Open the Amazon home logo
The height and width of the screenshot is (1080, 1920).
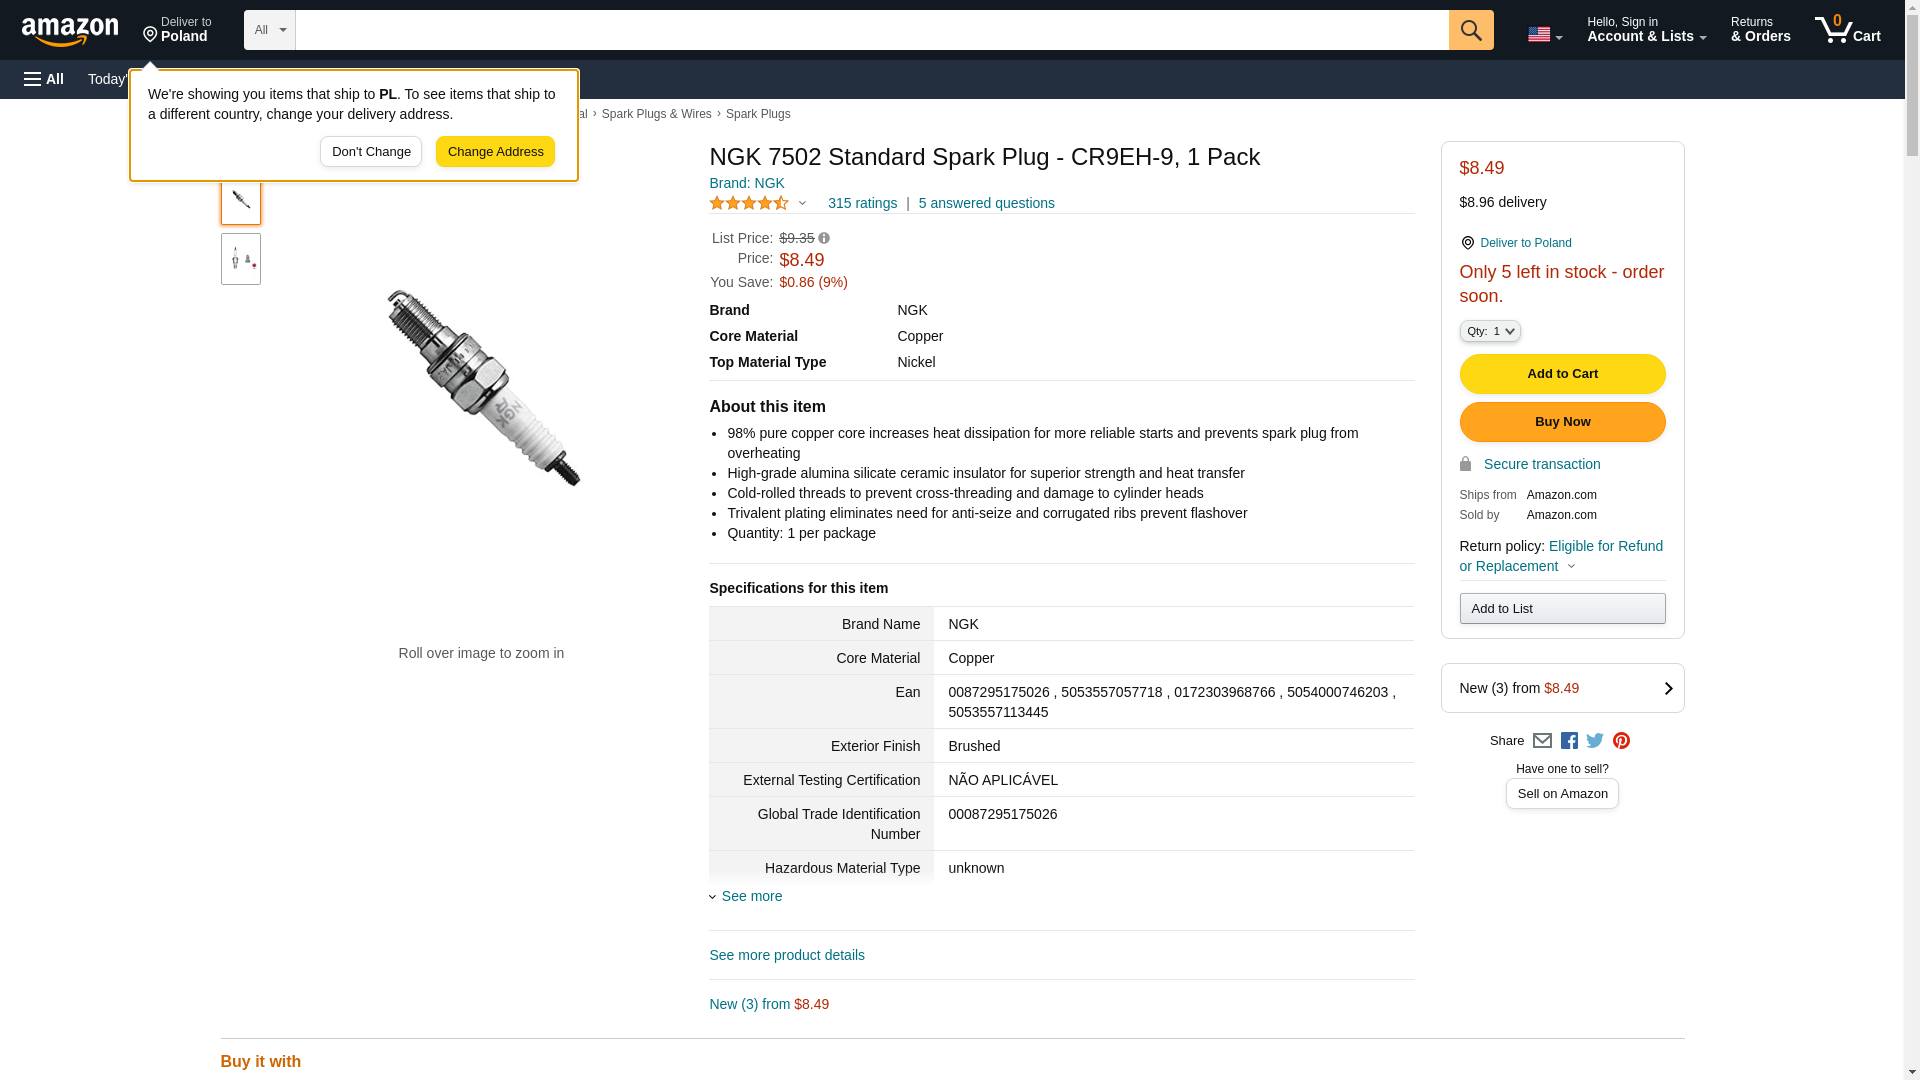coord(70,32)
